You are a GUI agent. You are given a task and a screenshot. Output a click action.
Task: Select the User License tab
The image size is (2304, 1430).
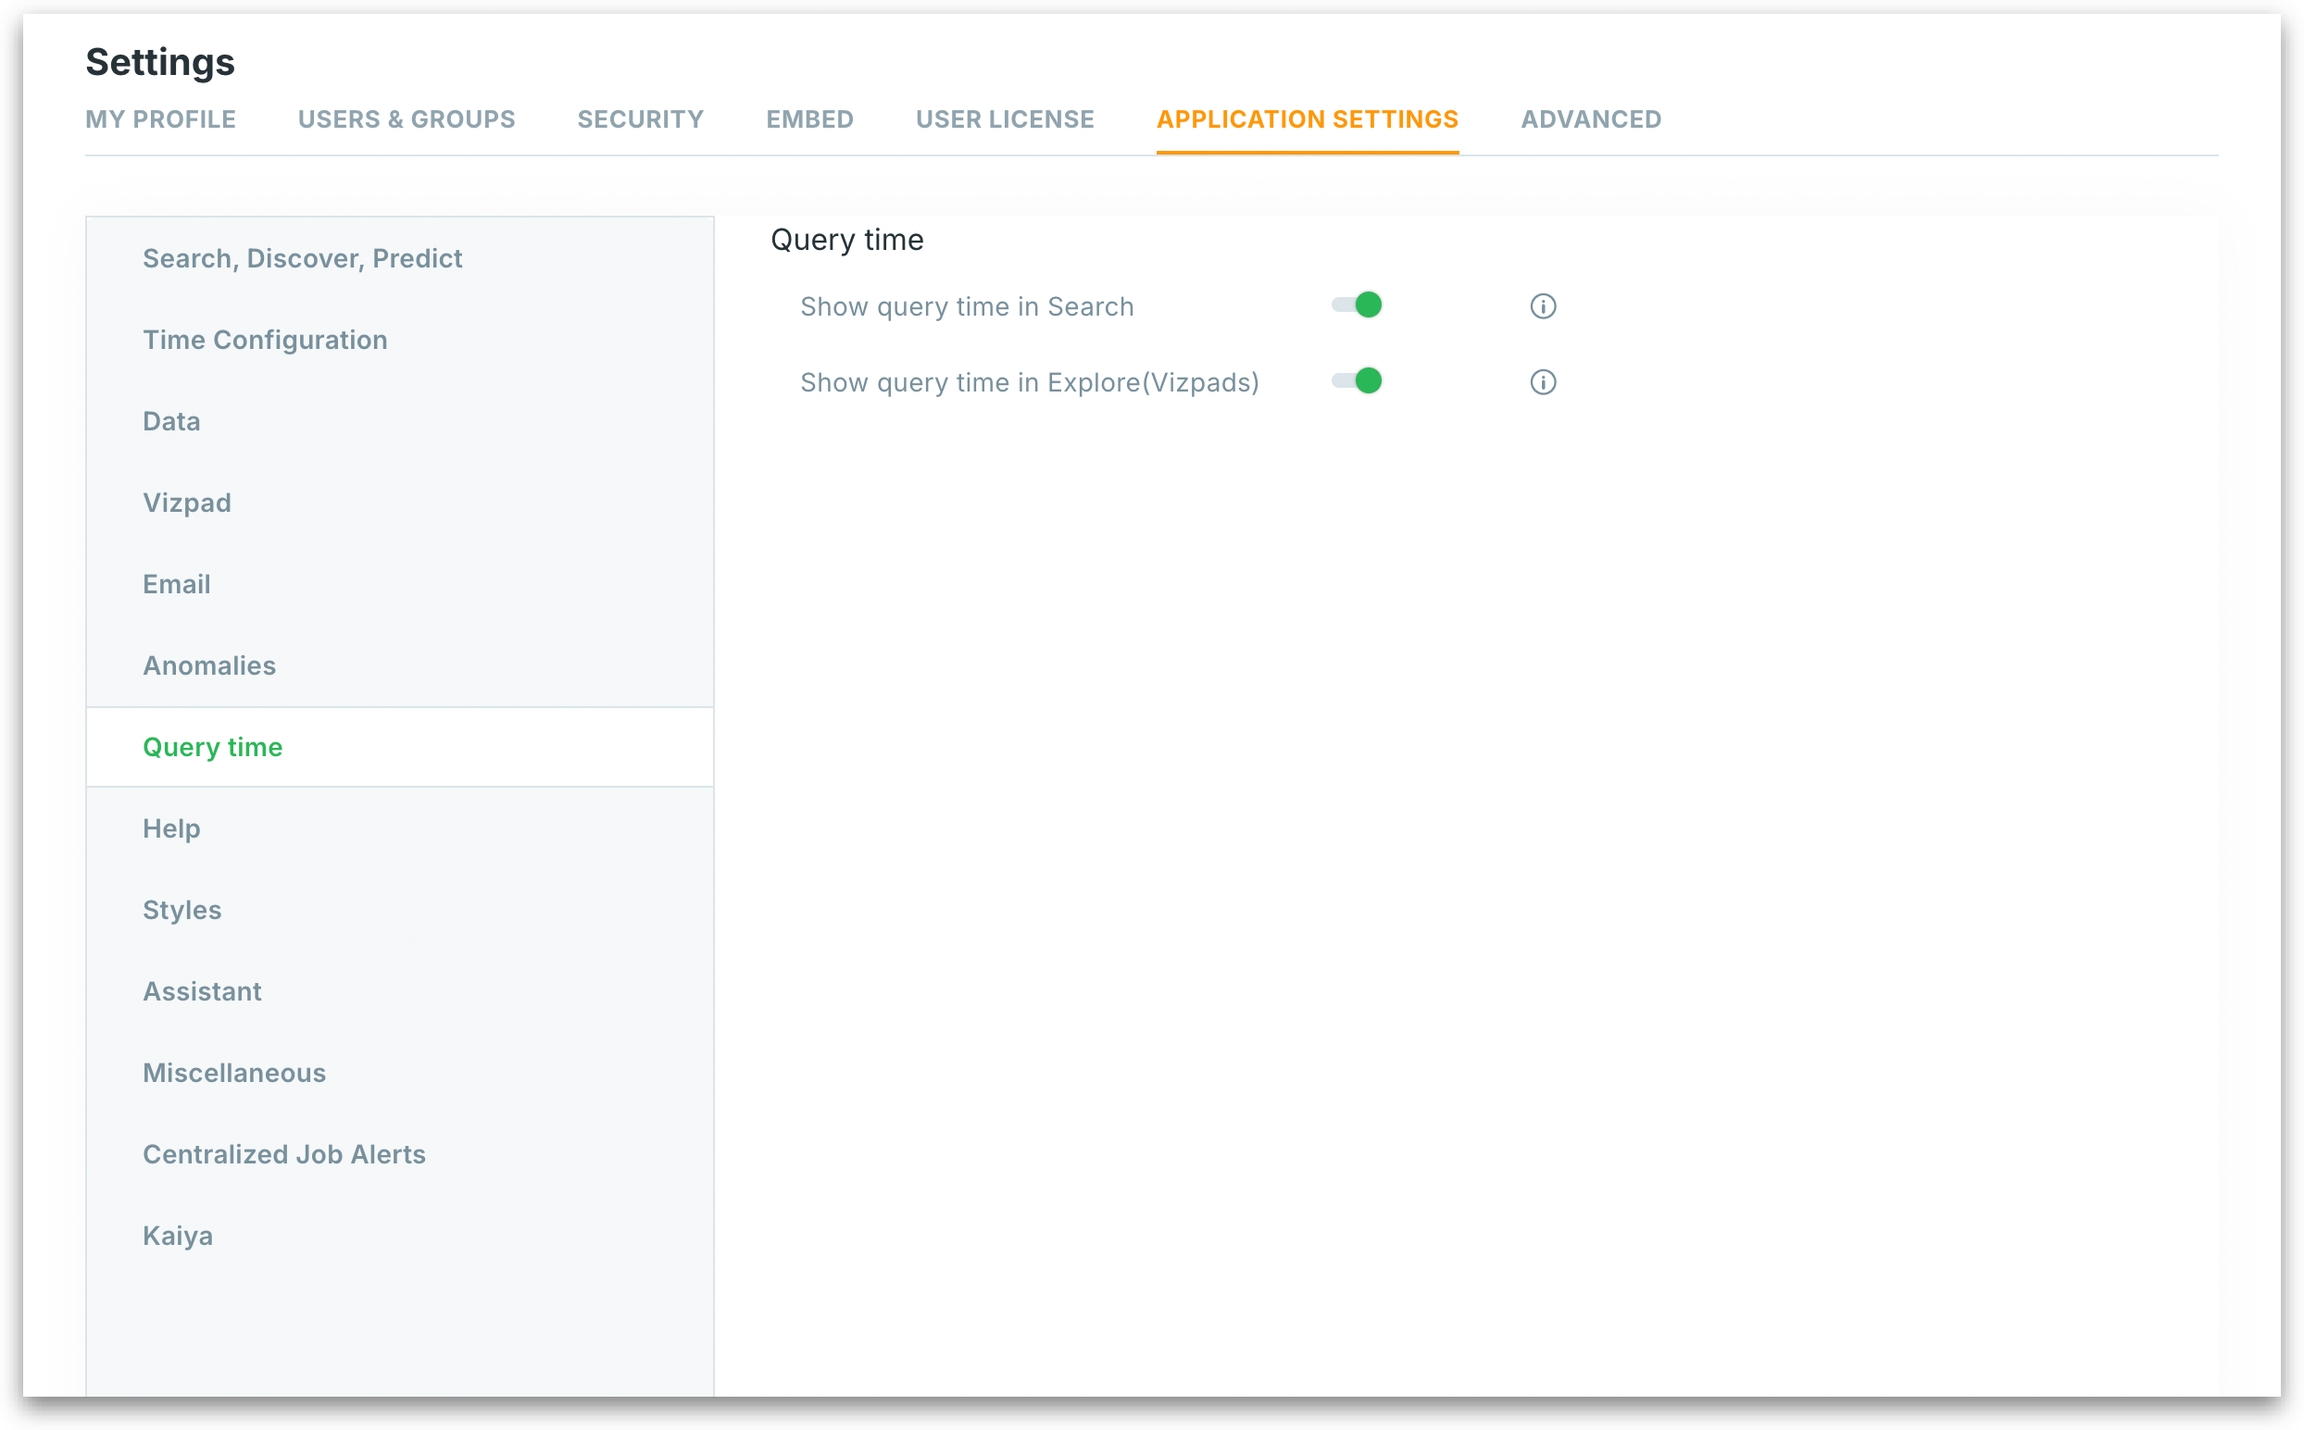(x=1004, y=119)
